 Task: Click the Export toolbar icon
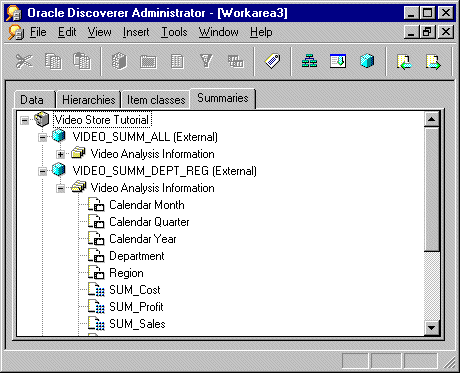tap(433, 62)
